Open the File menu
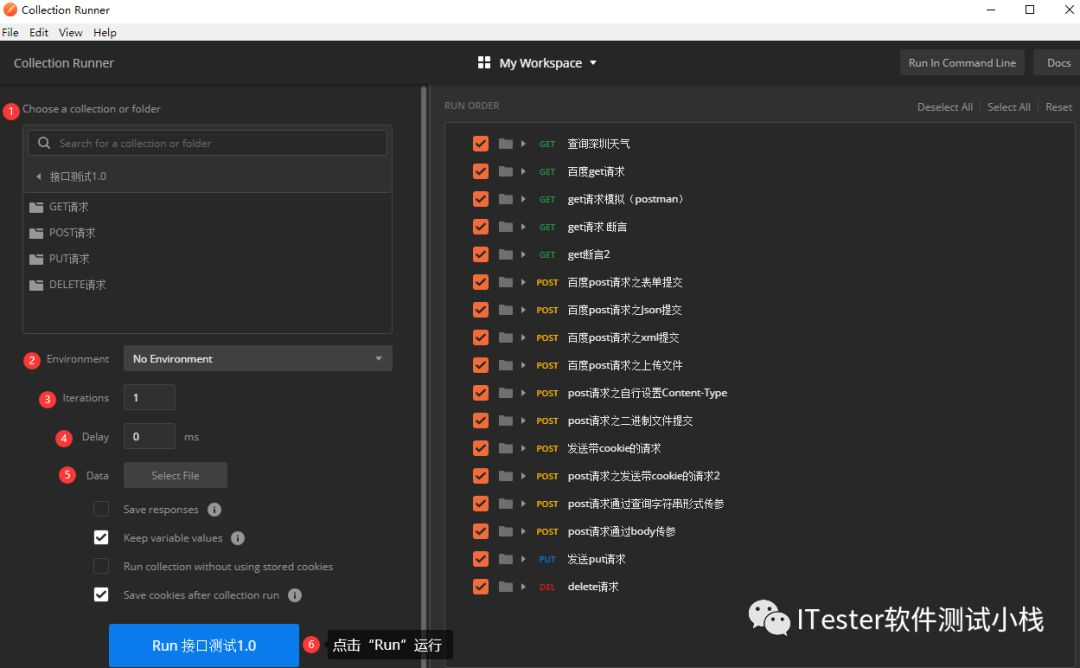Viewport: 1080px width, 668px height. coord(10,32)
